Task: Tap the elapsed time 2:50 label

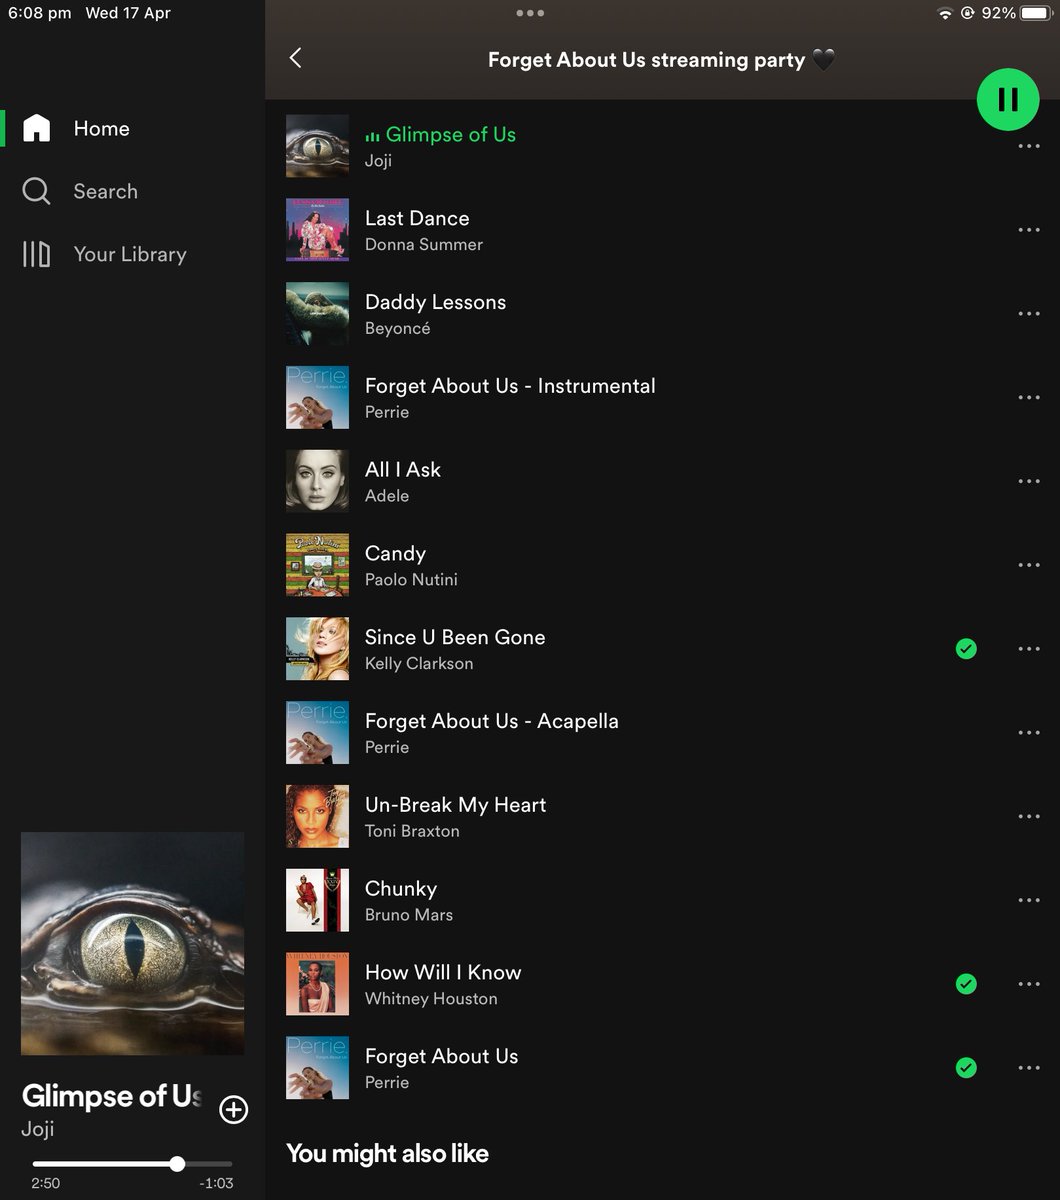Action: pos(45,1183)
